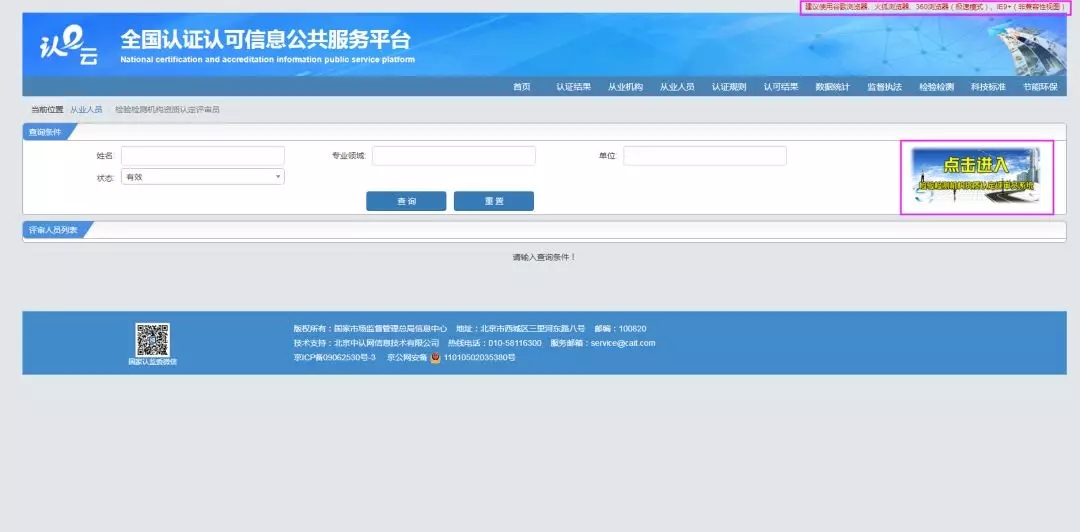The height and width of the screenshot is (532, 1080).
Task: Open 认可结果 in the navigation bar
Action: pos(780,87)
